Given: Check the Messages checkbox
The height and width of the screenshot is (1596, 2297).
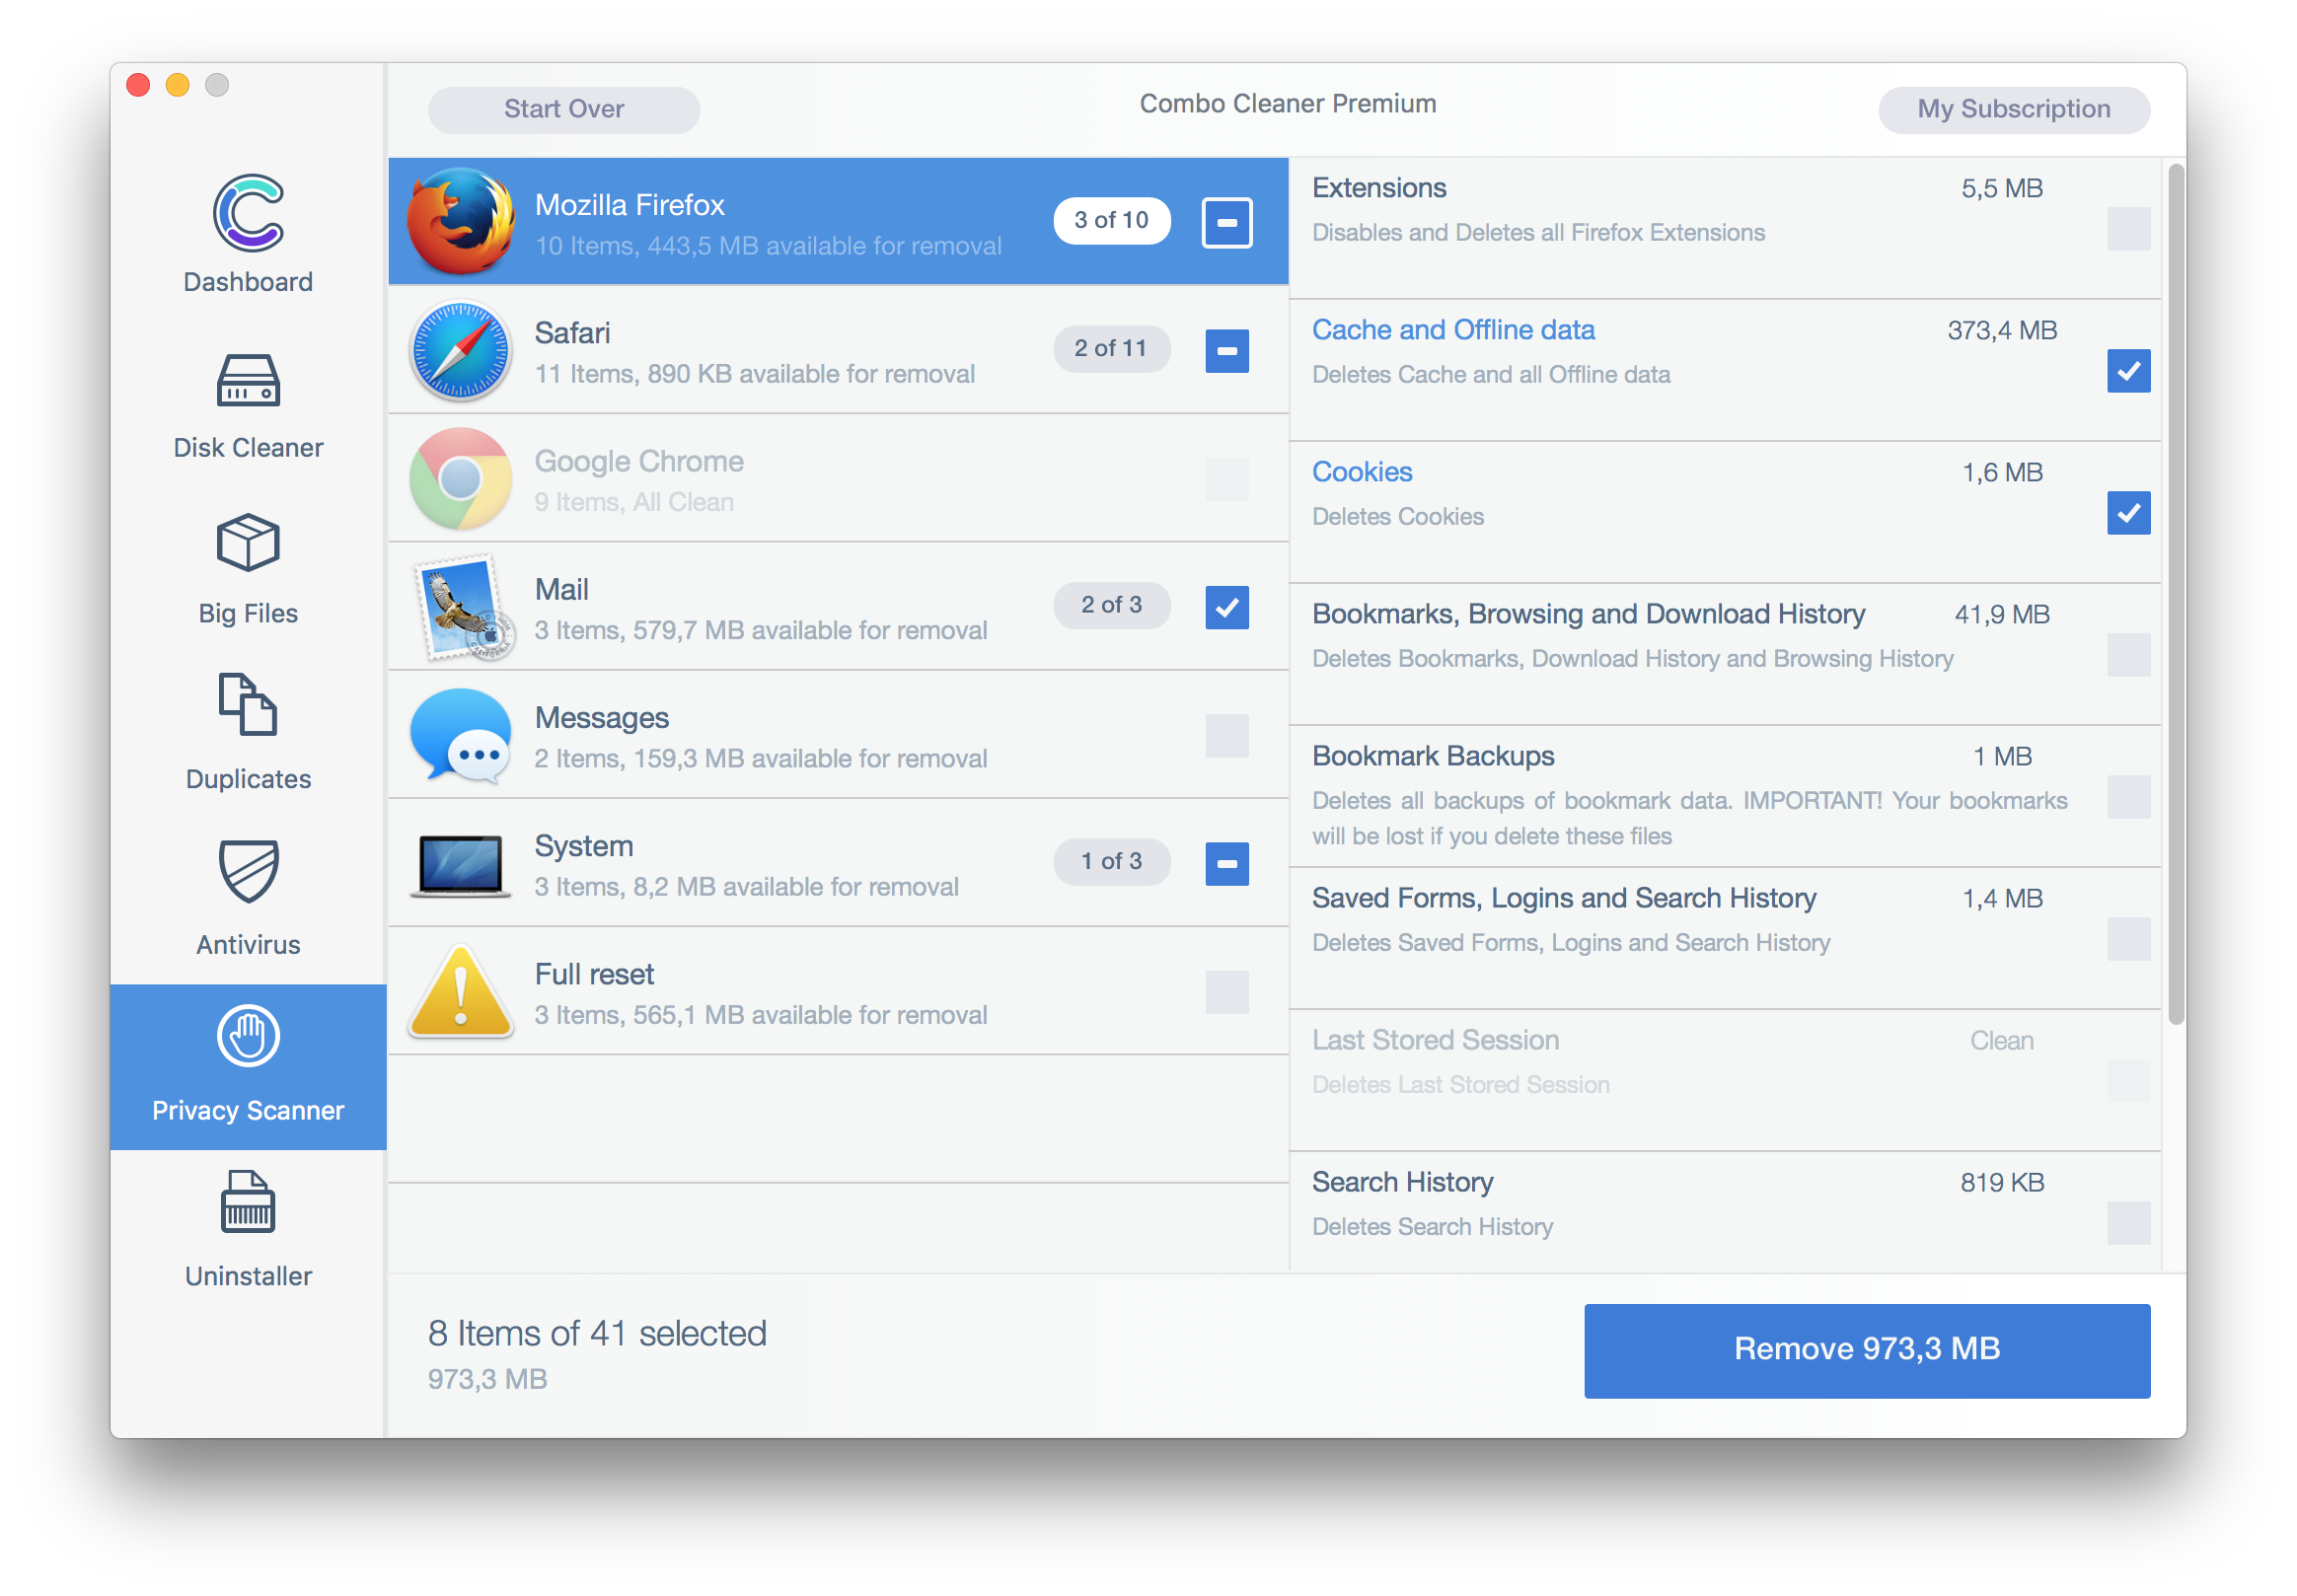Looking at the screenshot, I should click(x=1227, y=735).
